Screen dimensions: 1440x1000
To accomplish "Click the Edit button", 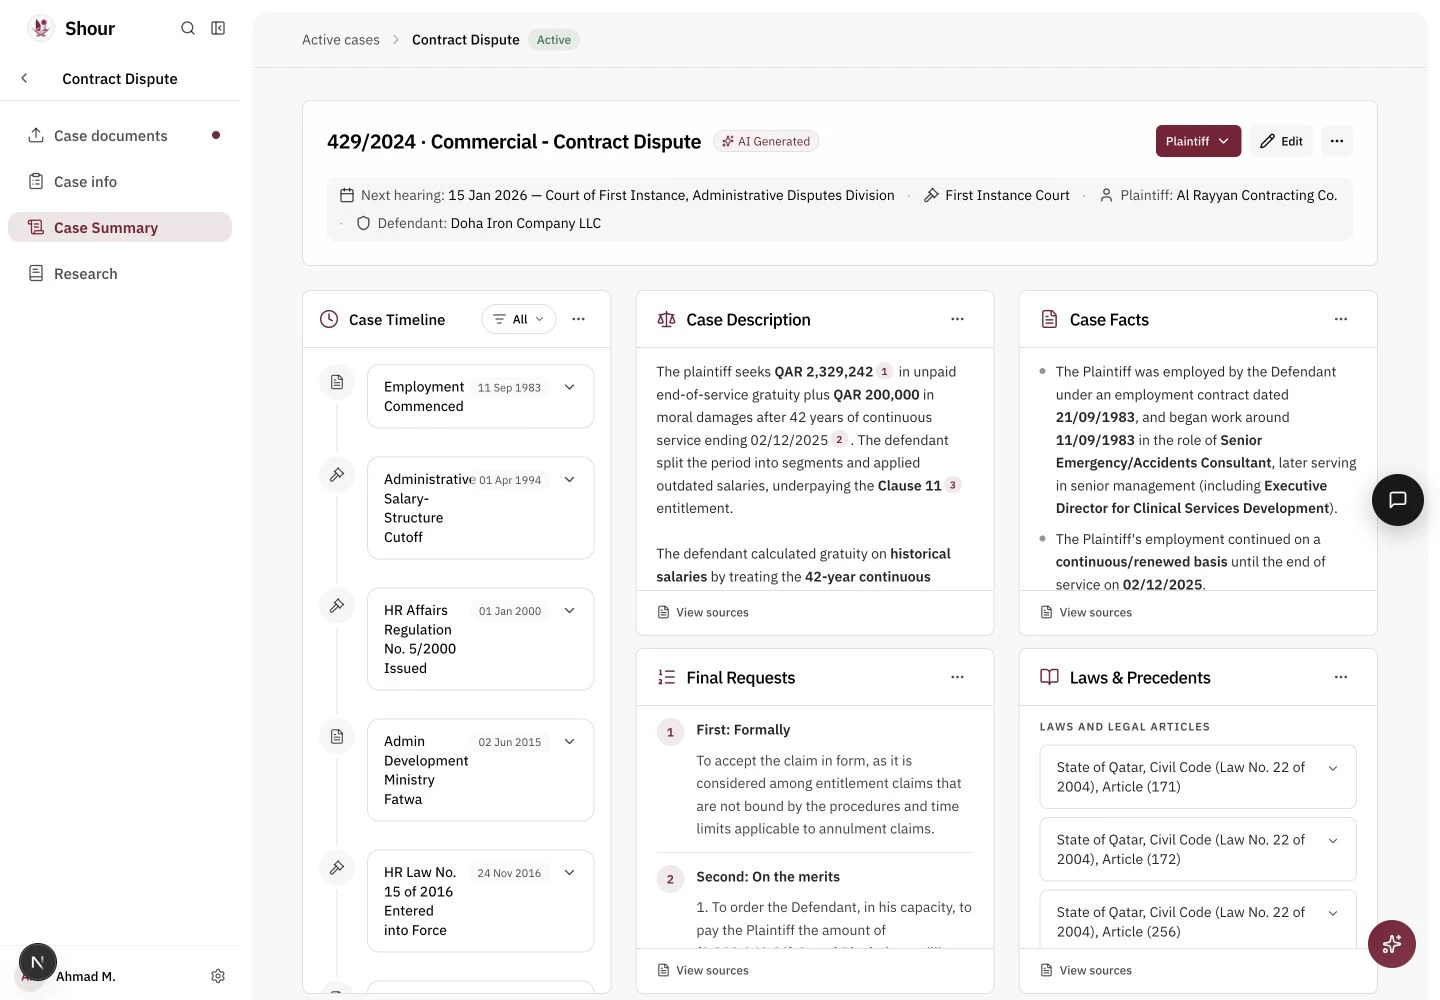I will pos(1281,141).
